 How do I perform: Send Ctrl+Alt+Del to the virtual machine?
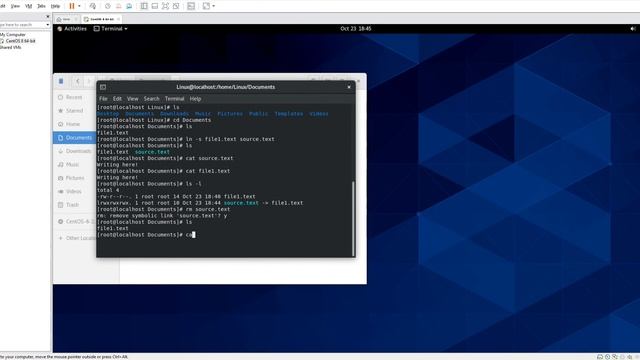point(93,6)
